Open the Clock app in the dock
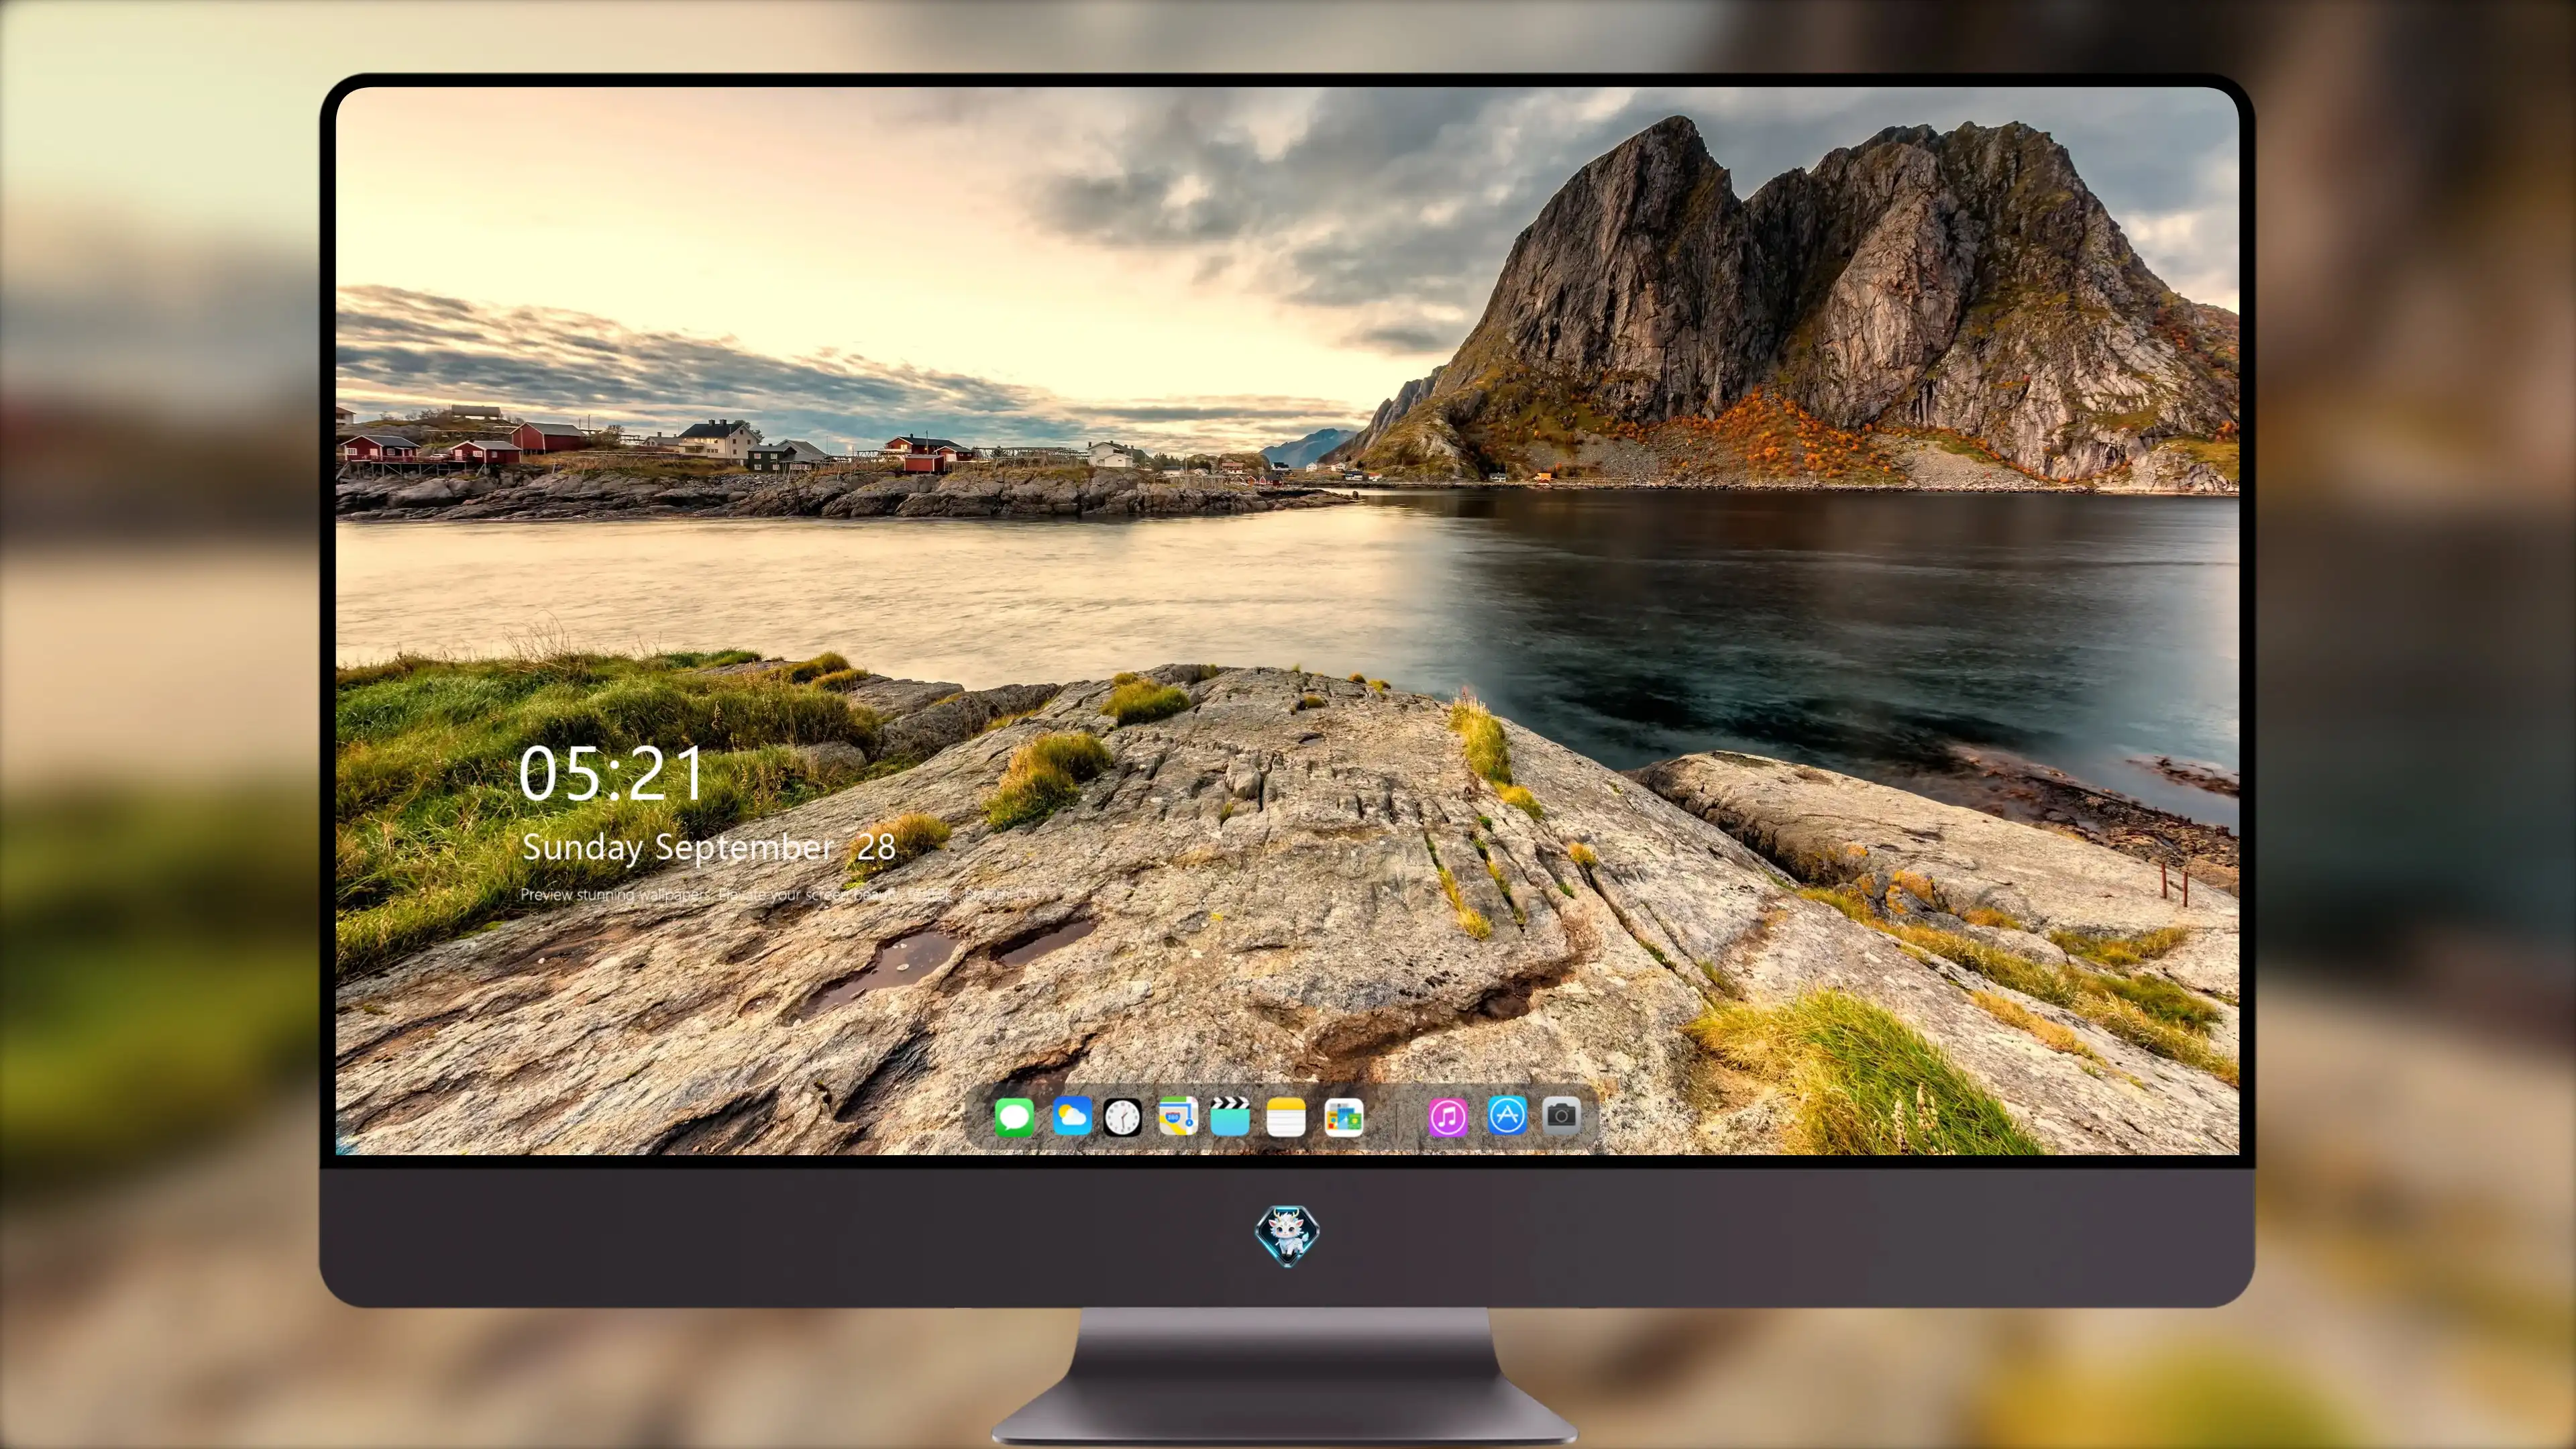The image size is (2576, 1449). tap(1122, 1117)
